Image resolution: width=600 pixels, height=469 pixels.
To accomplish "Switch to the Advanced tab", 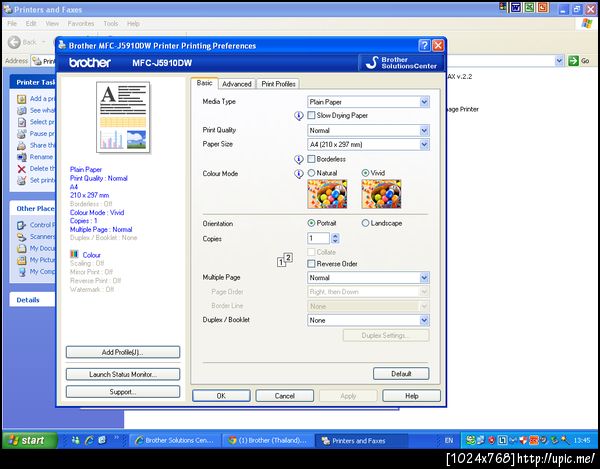I will coord(237,84).
